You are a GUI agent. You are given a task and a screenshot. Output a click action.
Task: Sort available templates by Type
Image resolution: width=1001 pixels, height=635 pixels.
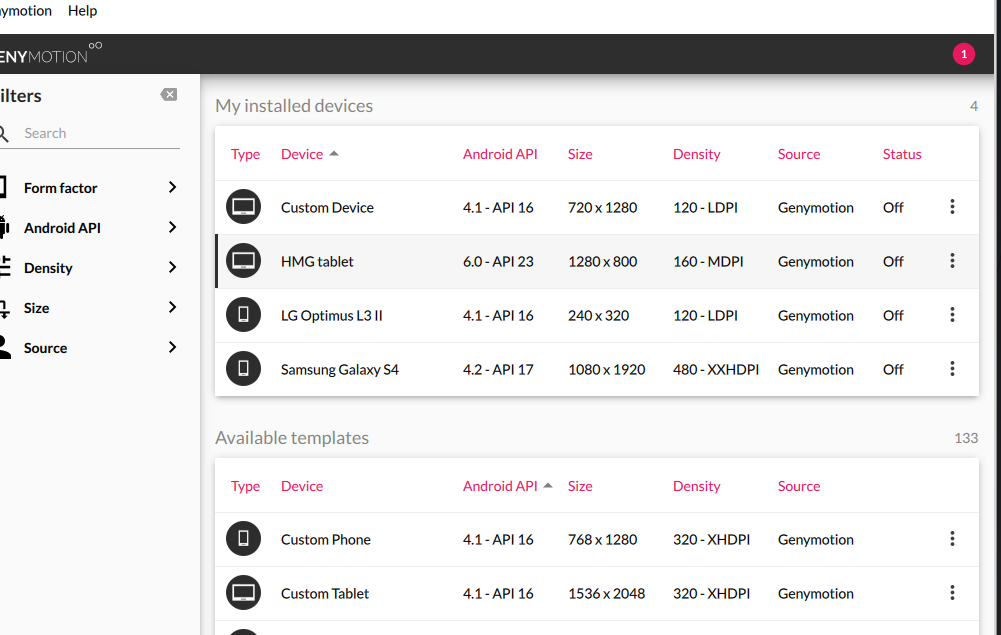pos(245,486)
